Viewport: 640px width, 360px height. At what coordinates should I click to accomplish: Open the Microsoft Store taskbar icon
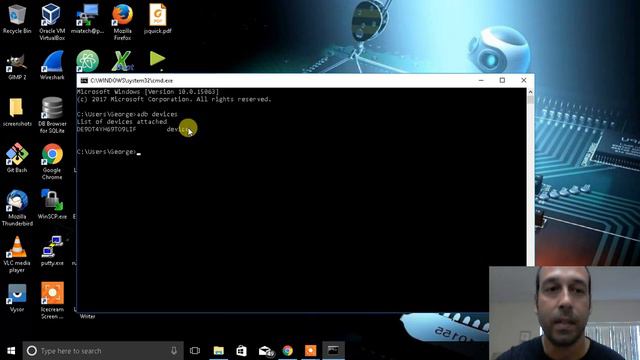pyautogui.click(x=242, y=351)
